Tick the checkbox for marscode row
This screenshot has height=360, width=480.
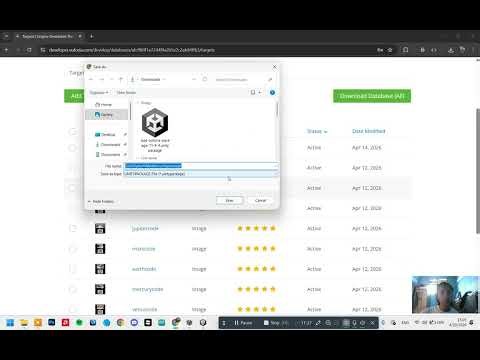(72, 249)
